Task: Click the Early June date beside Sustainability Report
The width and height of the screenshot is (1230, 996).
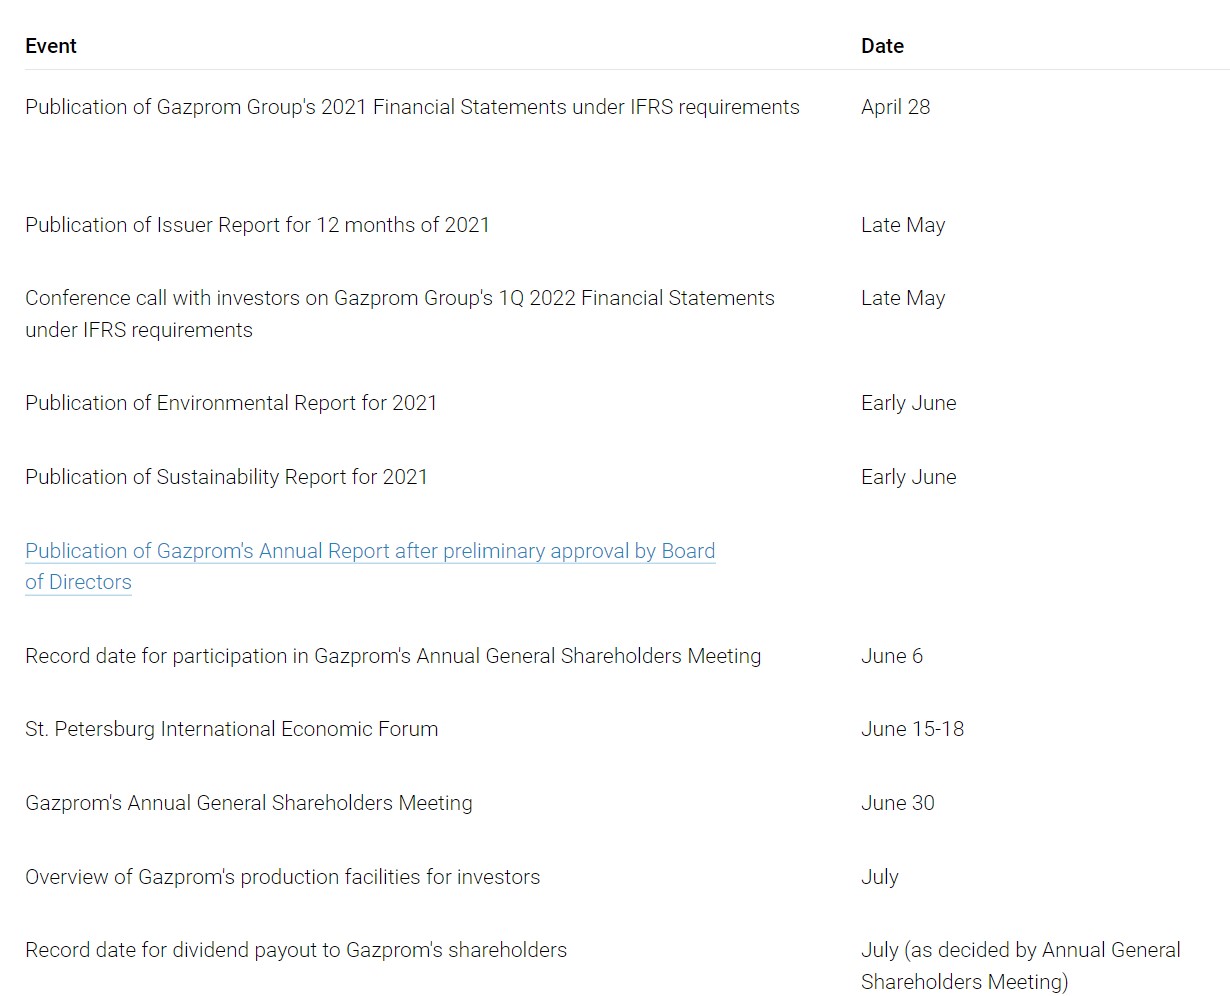Action: click(x=908, y=477)
